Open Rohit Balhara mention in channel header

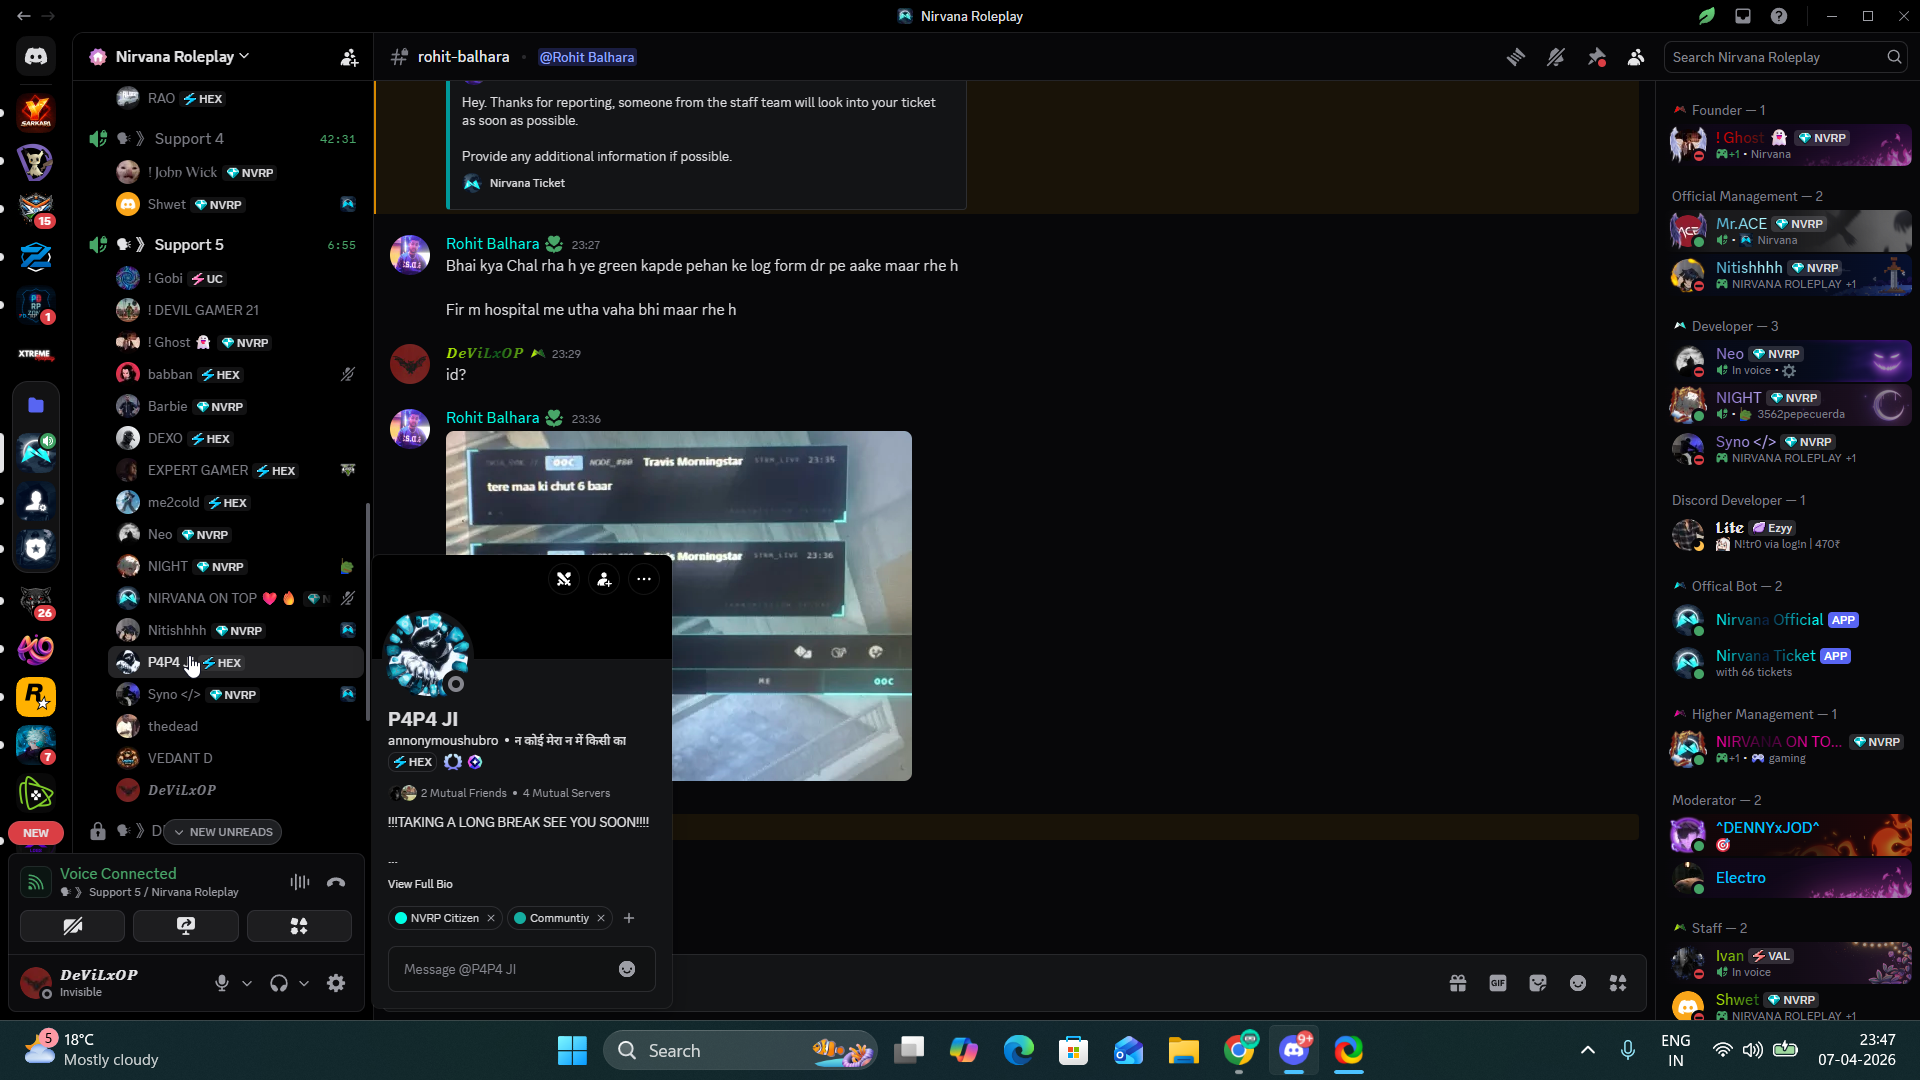pos(587,57)
